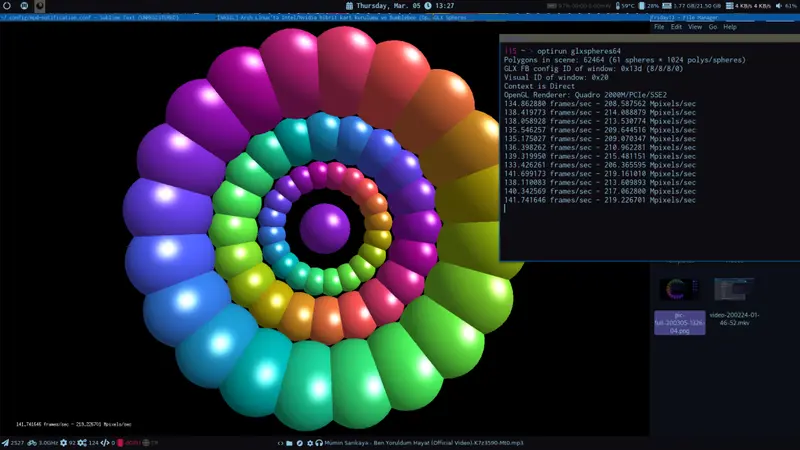Select the highlighted third workspace icon

point(39,6)
